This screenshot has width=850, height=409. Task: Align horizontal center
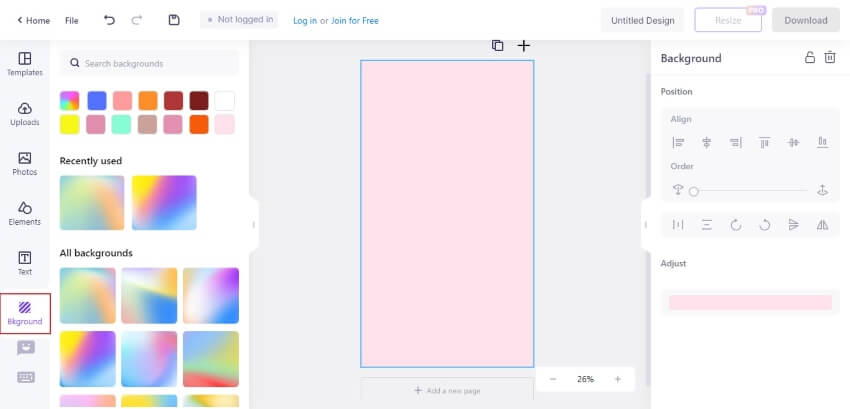706,143
